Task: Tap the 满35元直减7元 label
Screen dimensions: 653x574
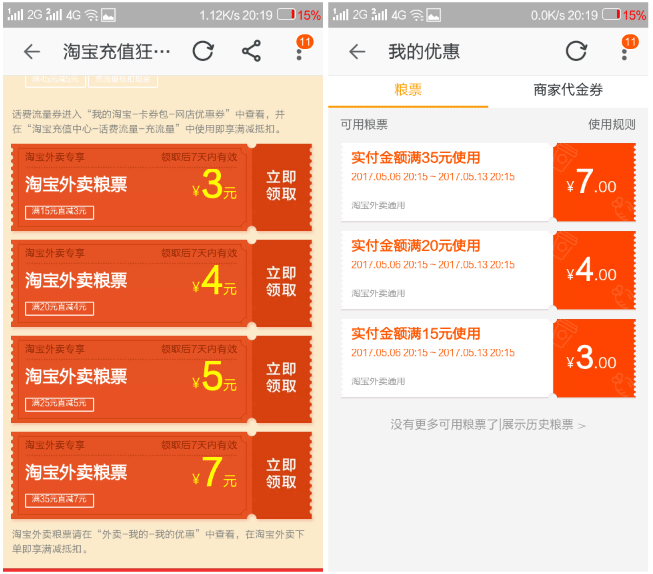Action: (59, 500)
